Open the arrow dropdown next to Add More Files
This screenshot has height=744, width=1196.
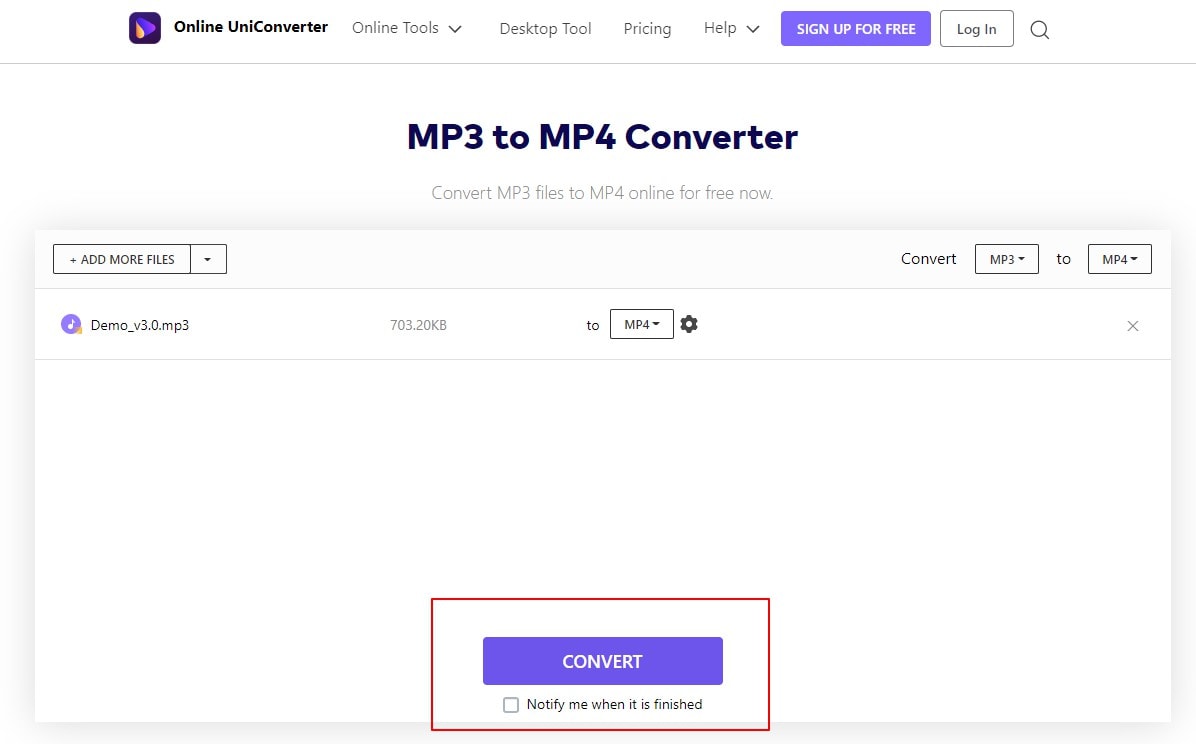pos(208,259)
